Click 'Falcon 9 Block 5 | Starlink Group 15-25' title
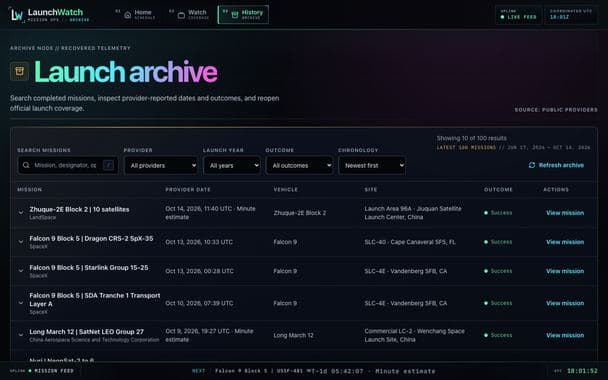Image resolution: width=608 pixels, height=380 pixels. [89, 268]
